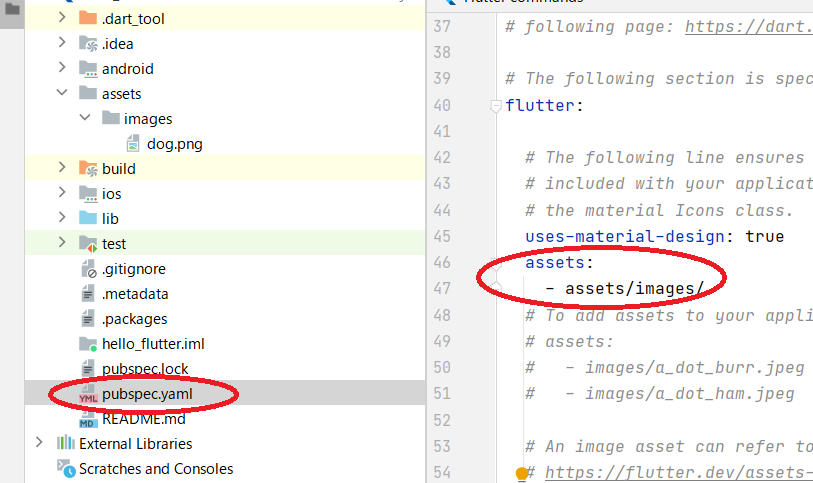The width and height of the screenshot is (813, 483).
Task: Click comment '# assets:' on line 49
Action: click(569, 342)
